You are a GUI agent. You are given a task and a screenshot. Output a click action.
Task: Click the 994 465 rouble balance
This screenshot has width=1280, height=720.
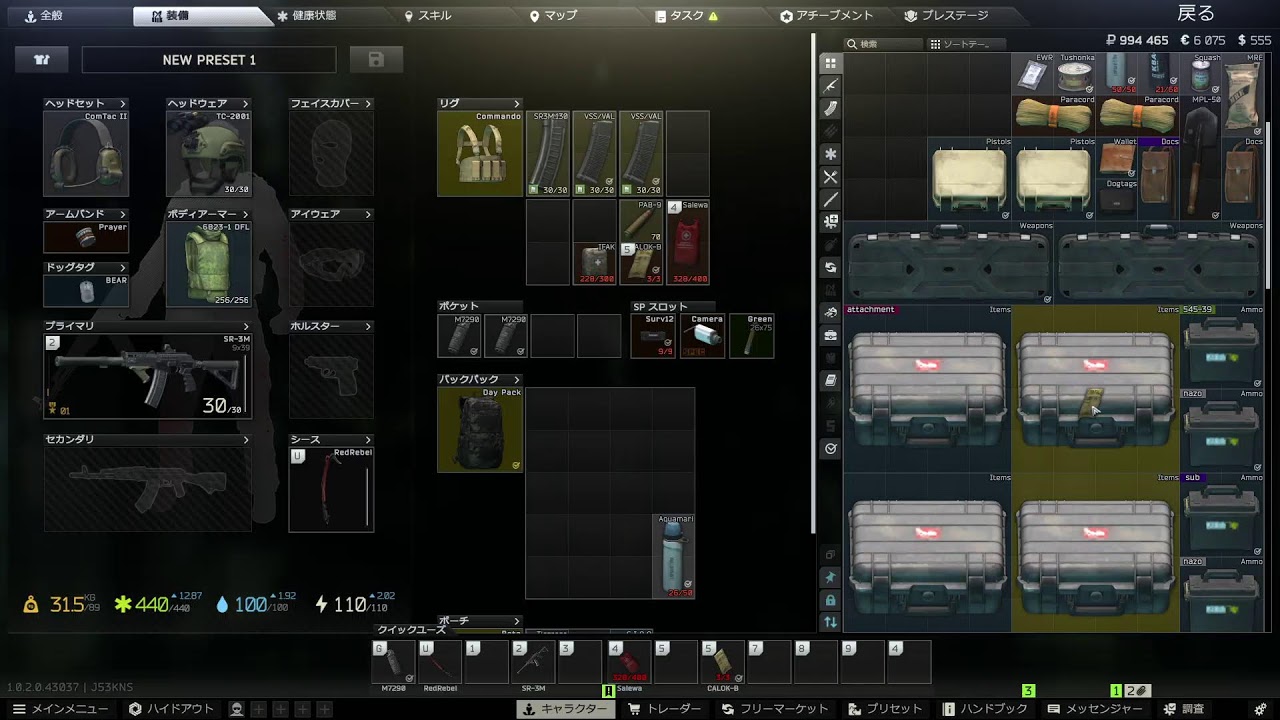coord(1138,41)
